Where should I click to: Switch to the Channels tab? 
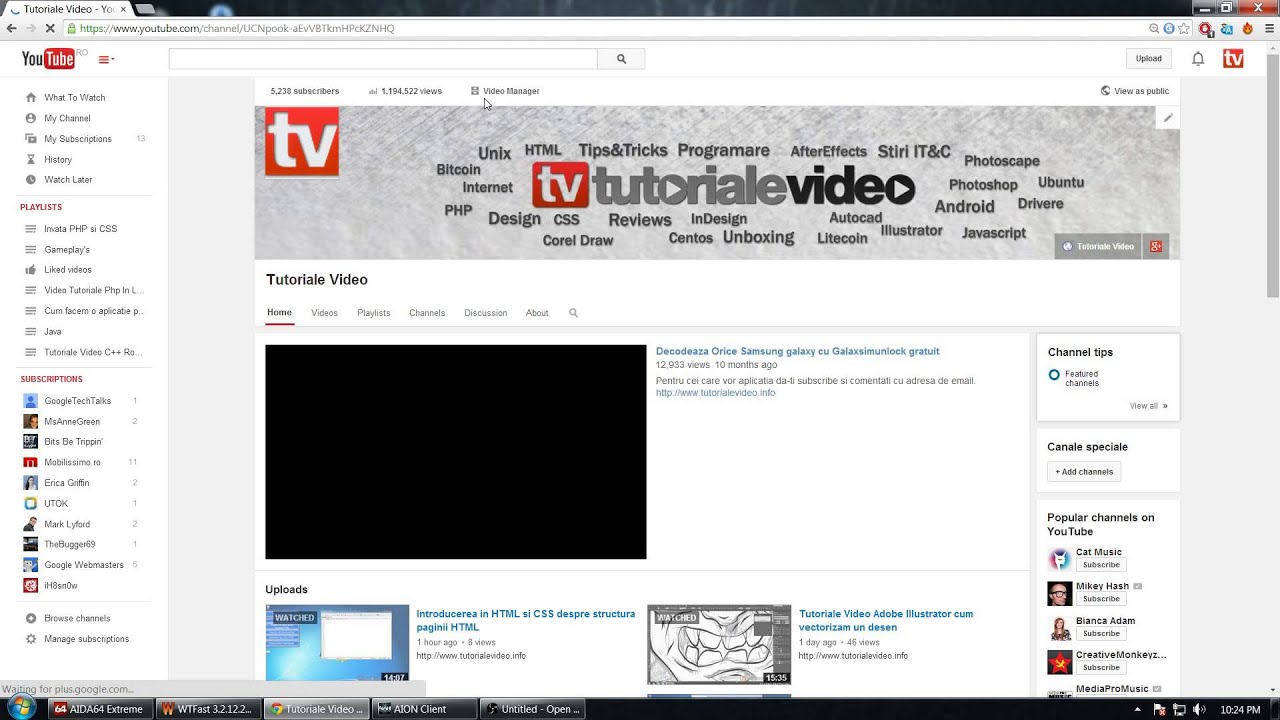427,313
